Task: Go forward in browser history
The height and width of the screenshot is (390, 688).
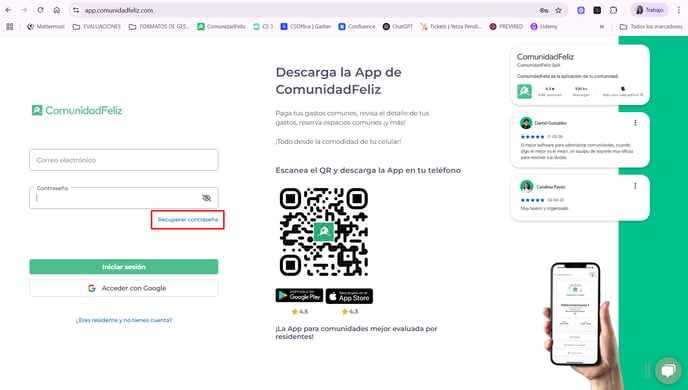Action: 24,10
